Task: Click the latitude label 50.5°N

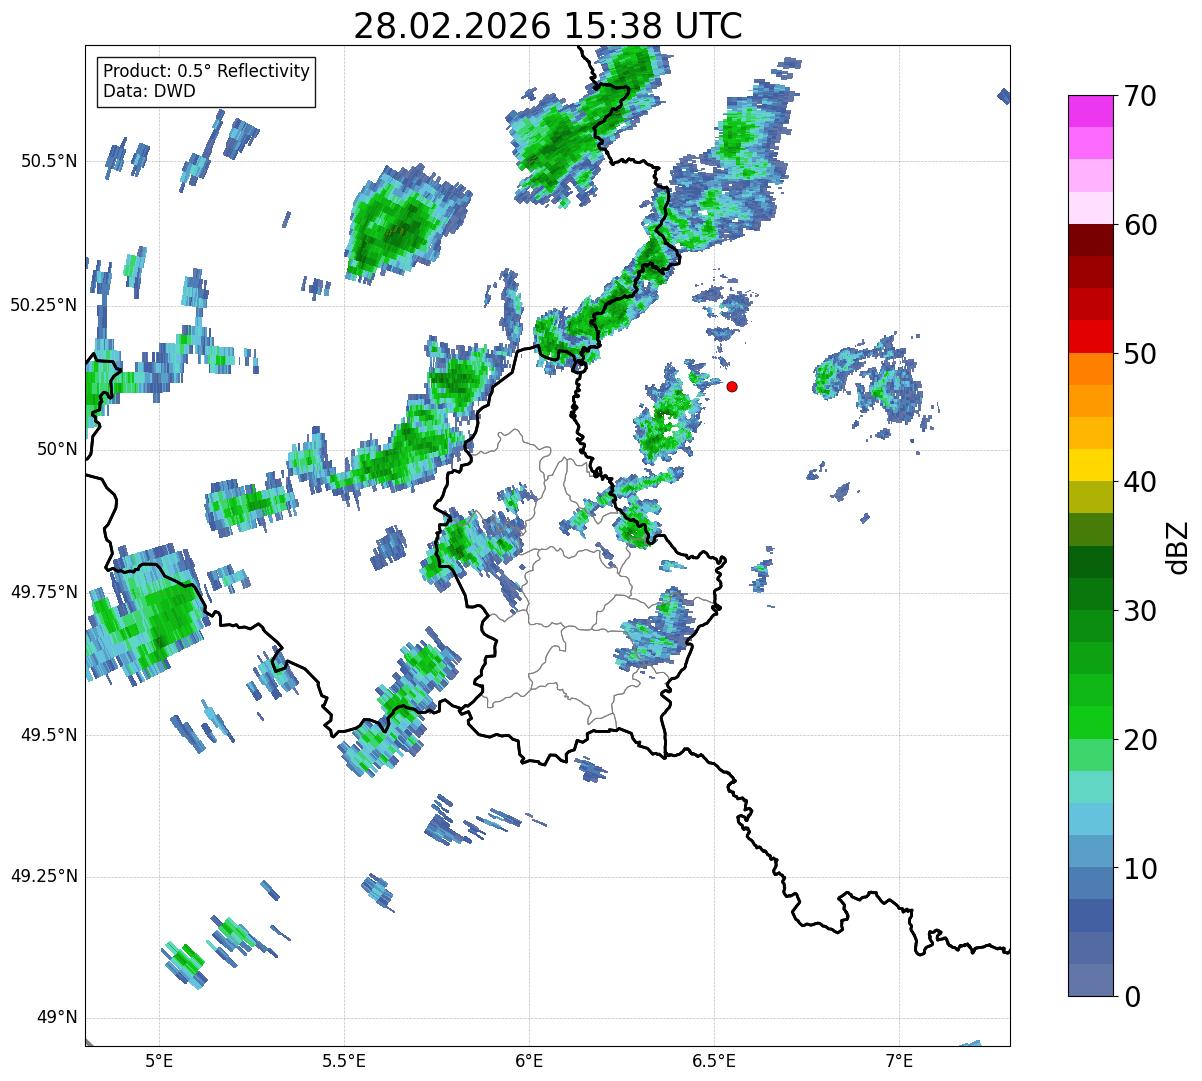Action: point(49,161)
